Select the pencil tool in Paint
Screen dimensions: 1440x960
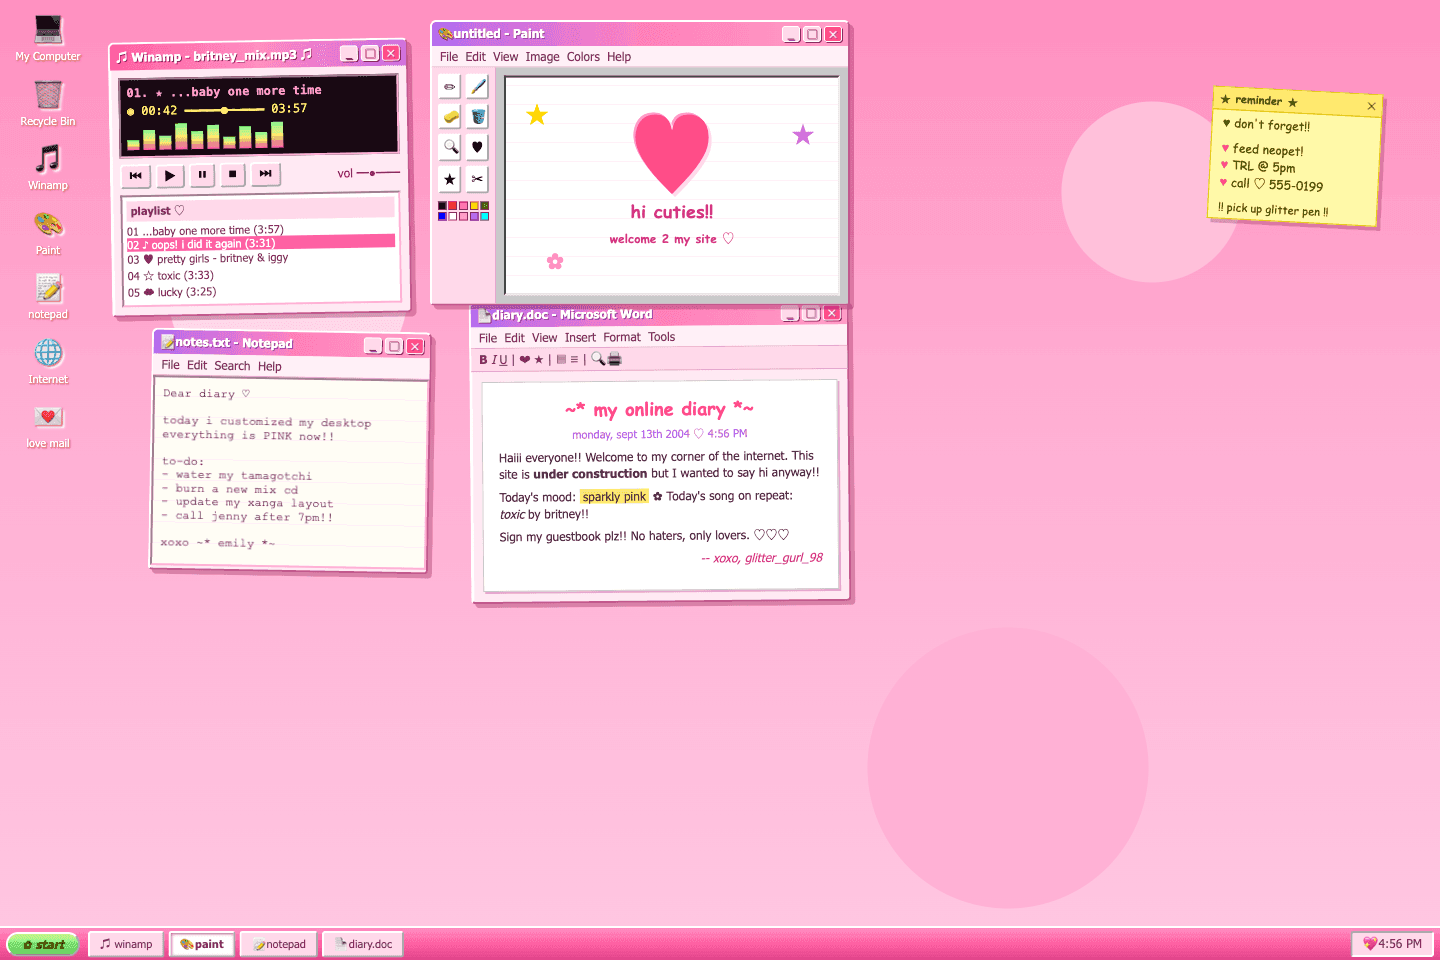450,87
